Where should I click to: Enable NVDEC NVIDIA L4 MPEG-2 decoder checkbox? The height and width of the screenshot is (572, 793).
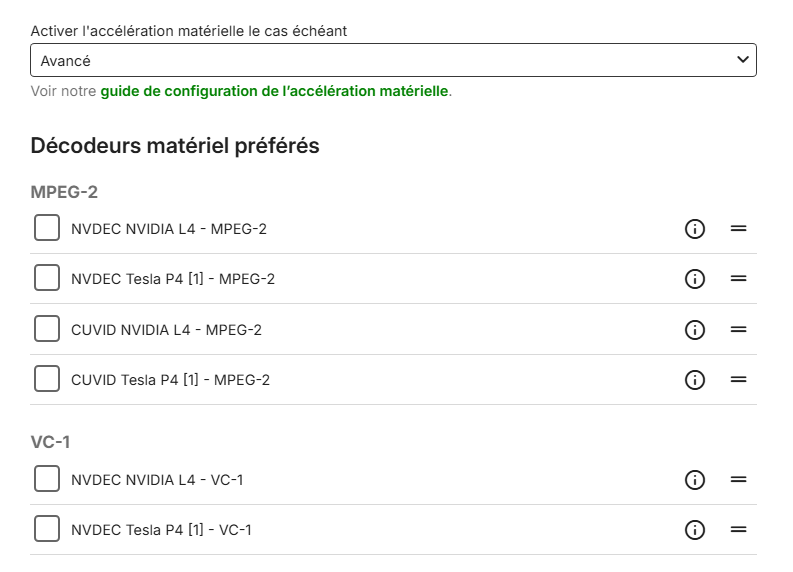click(47, 228)
